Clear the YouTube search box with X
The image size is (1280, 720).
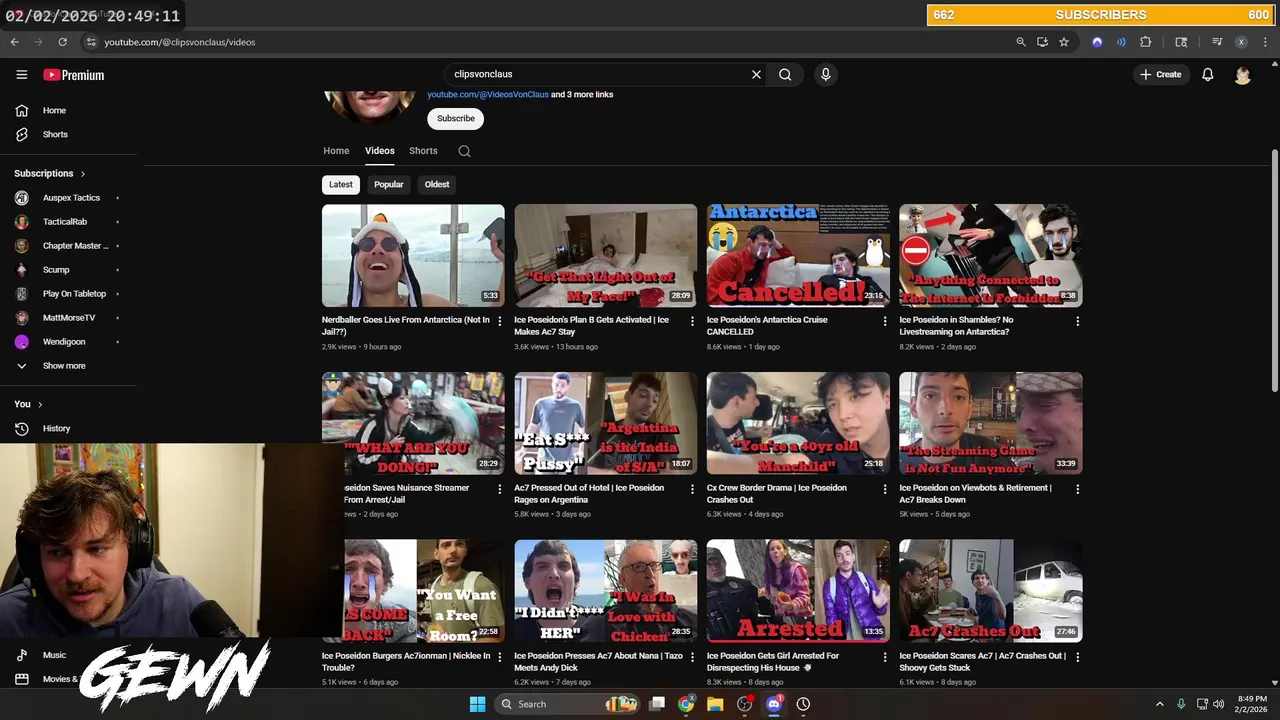(x=756, y=74)
